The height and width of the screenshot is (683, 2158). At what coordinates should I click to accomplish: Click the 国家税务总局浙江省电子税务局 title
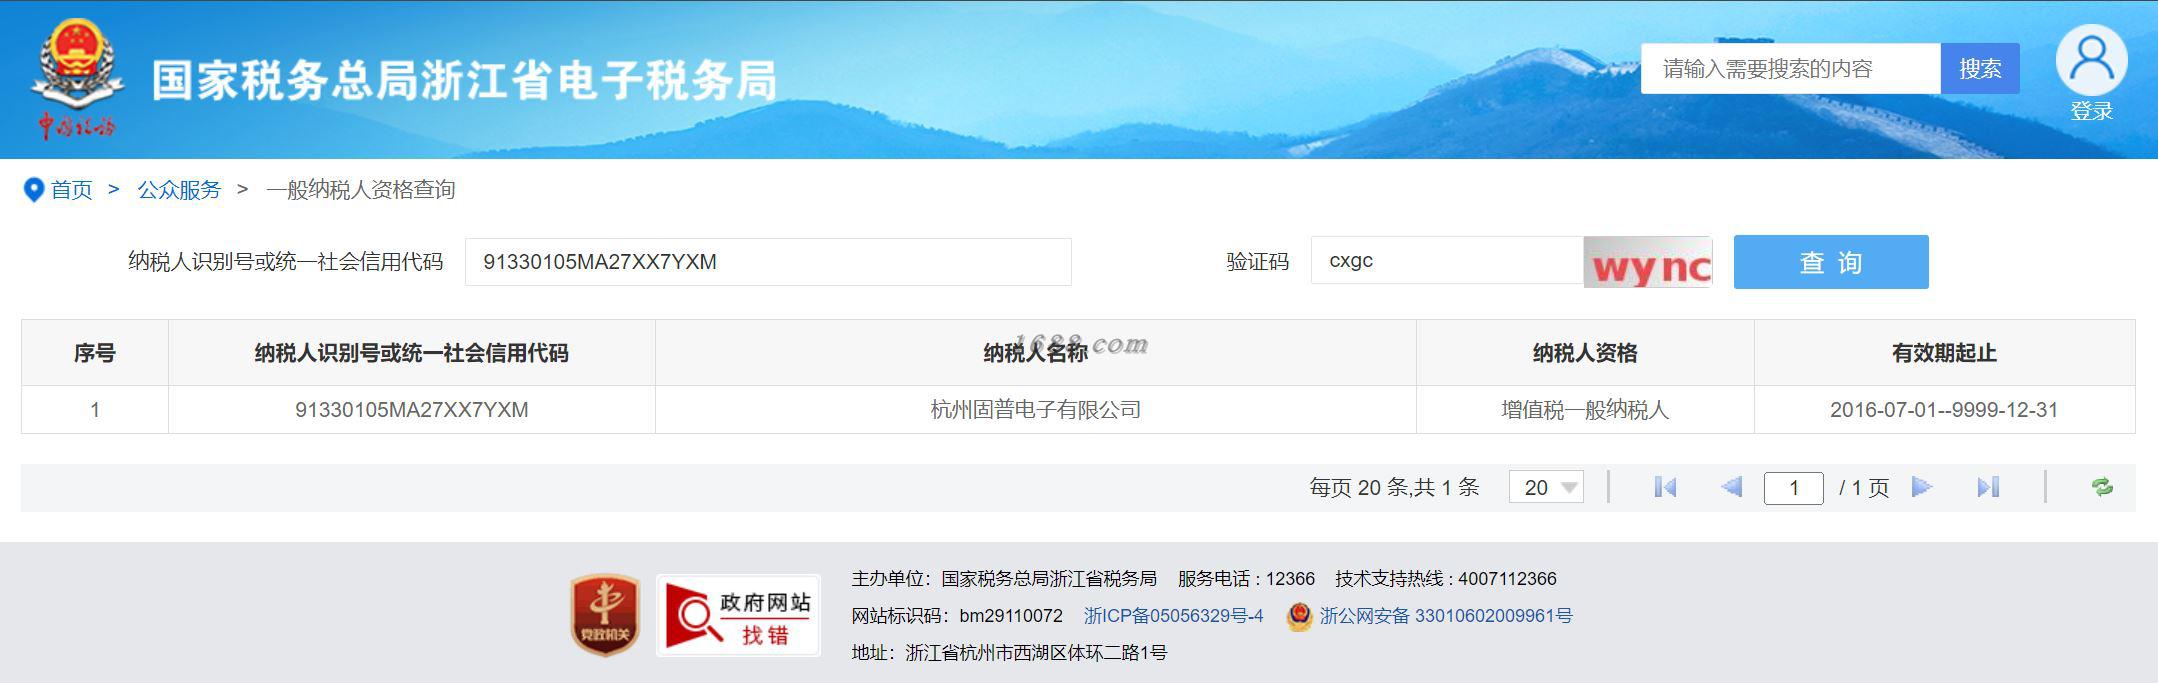click(464, 81)
